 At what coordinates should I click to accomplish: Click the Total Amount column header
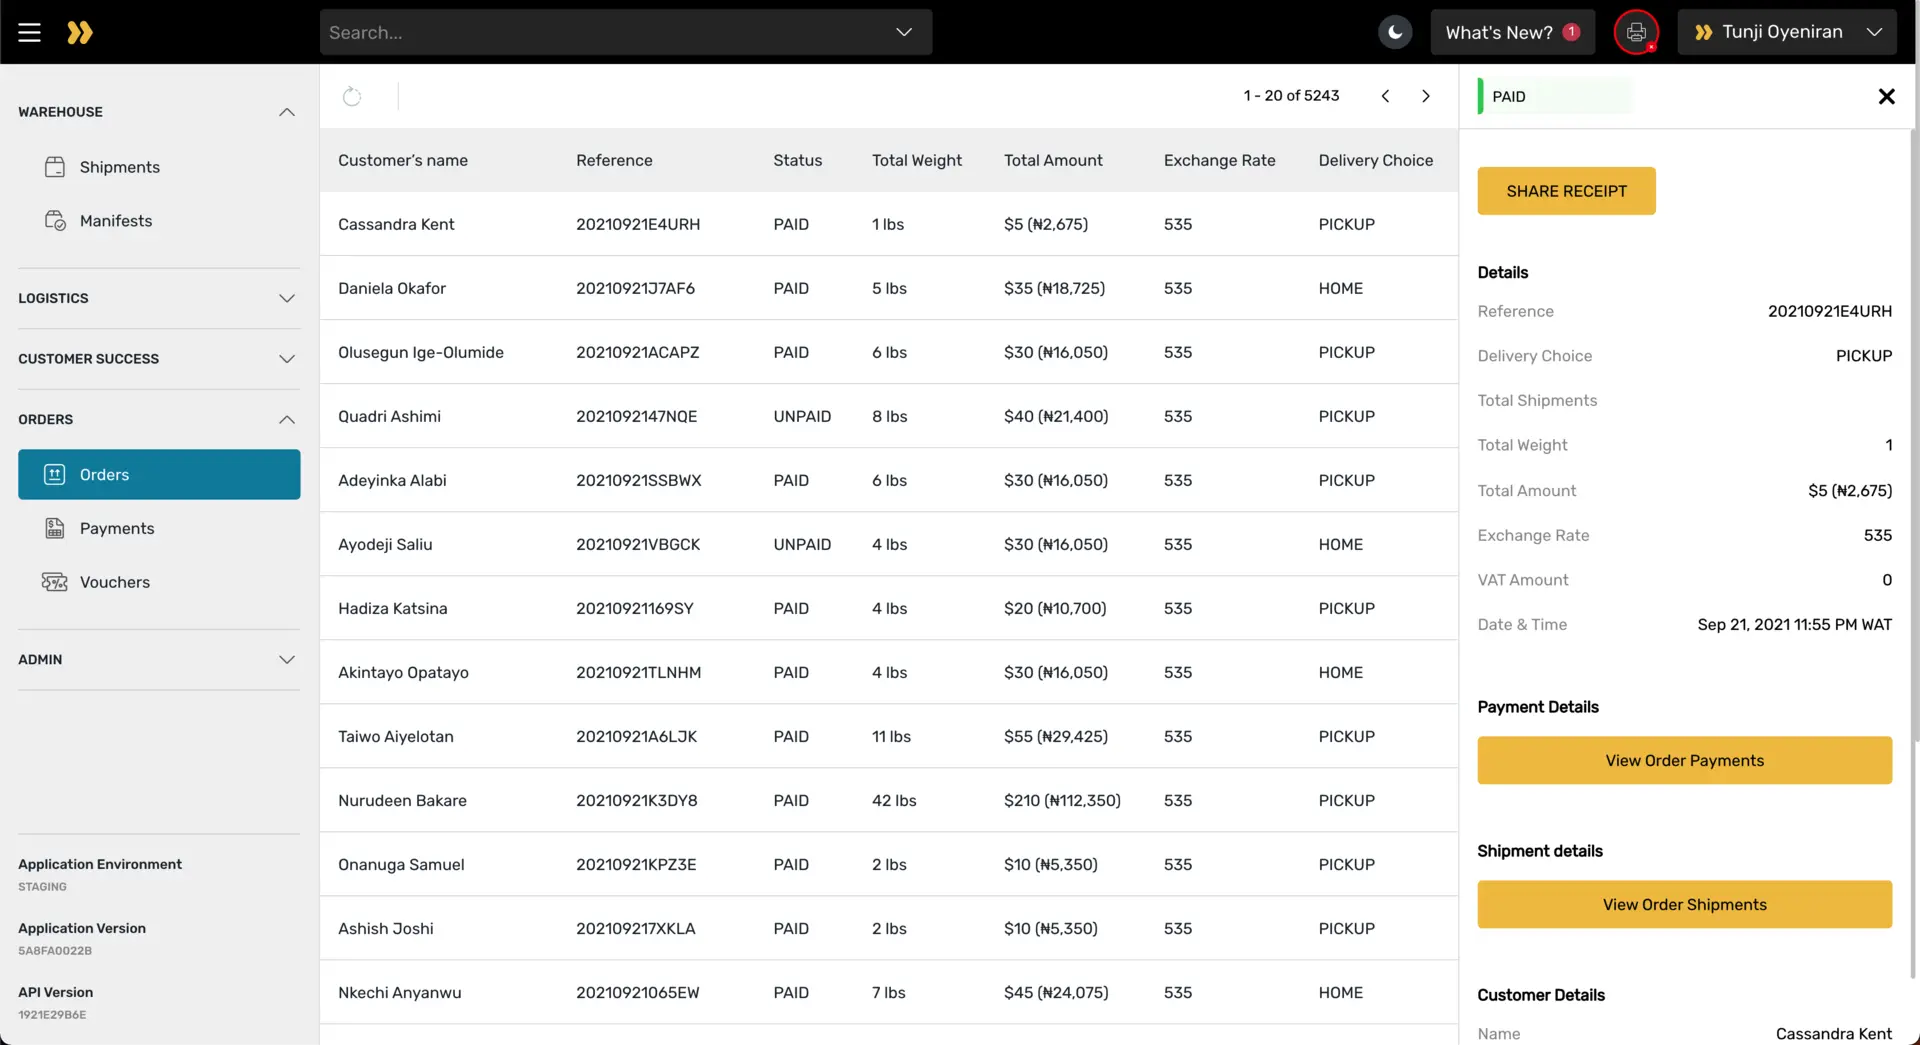(1053, 160)
